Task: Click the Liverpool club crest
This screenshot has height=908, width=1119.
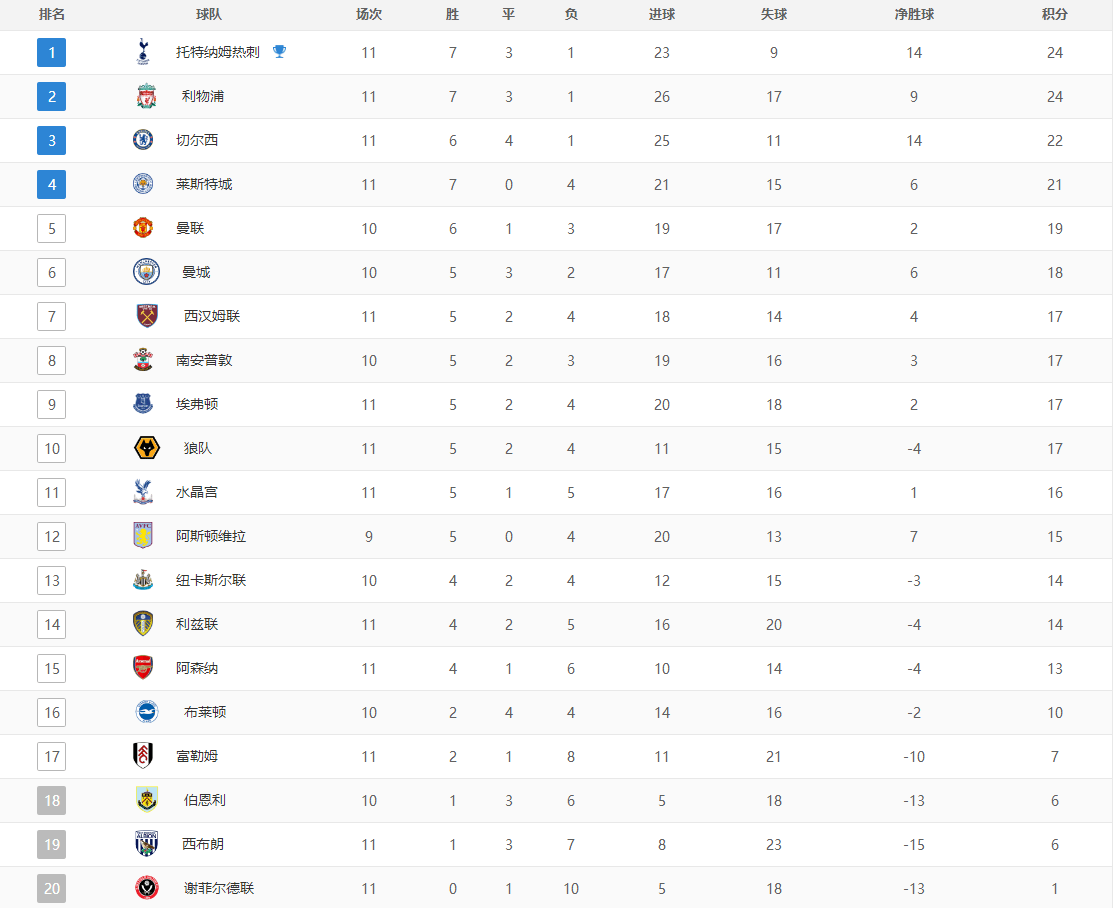Action: (146, 96)
